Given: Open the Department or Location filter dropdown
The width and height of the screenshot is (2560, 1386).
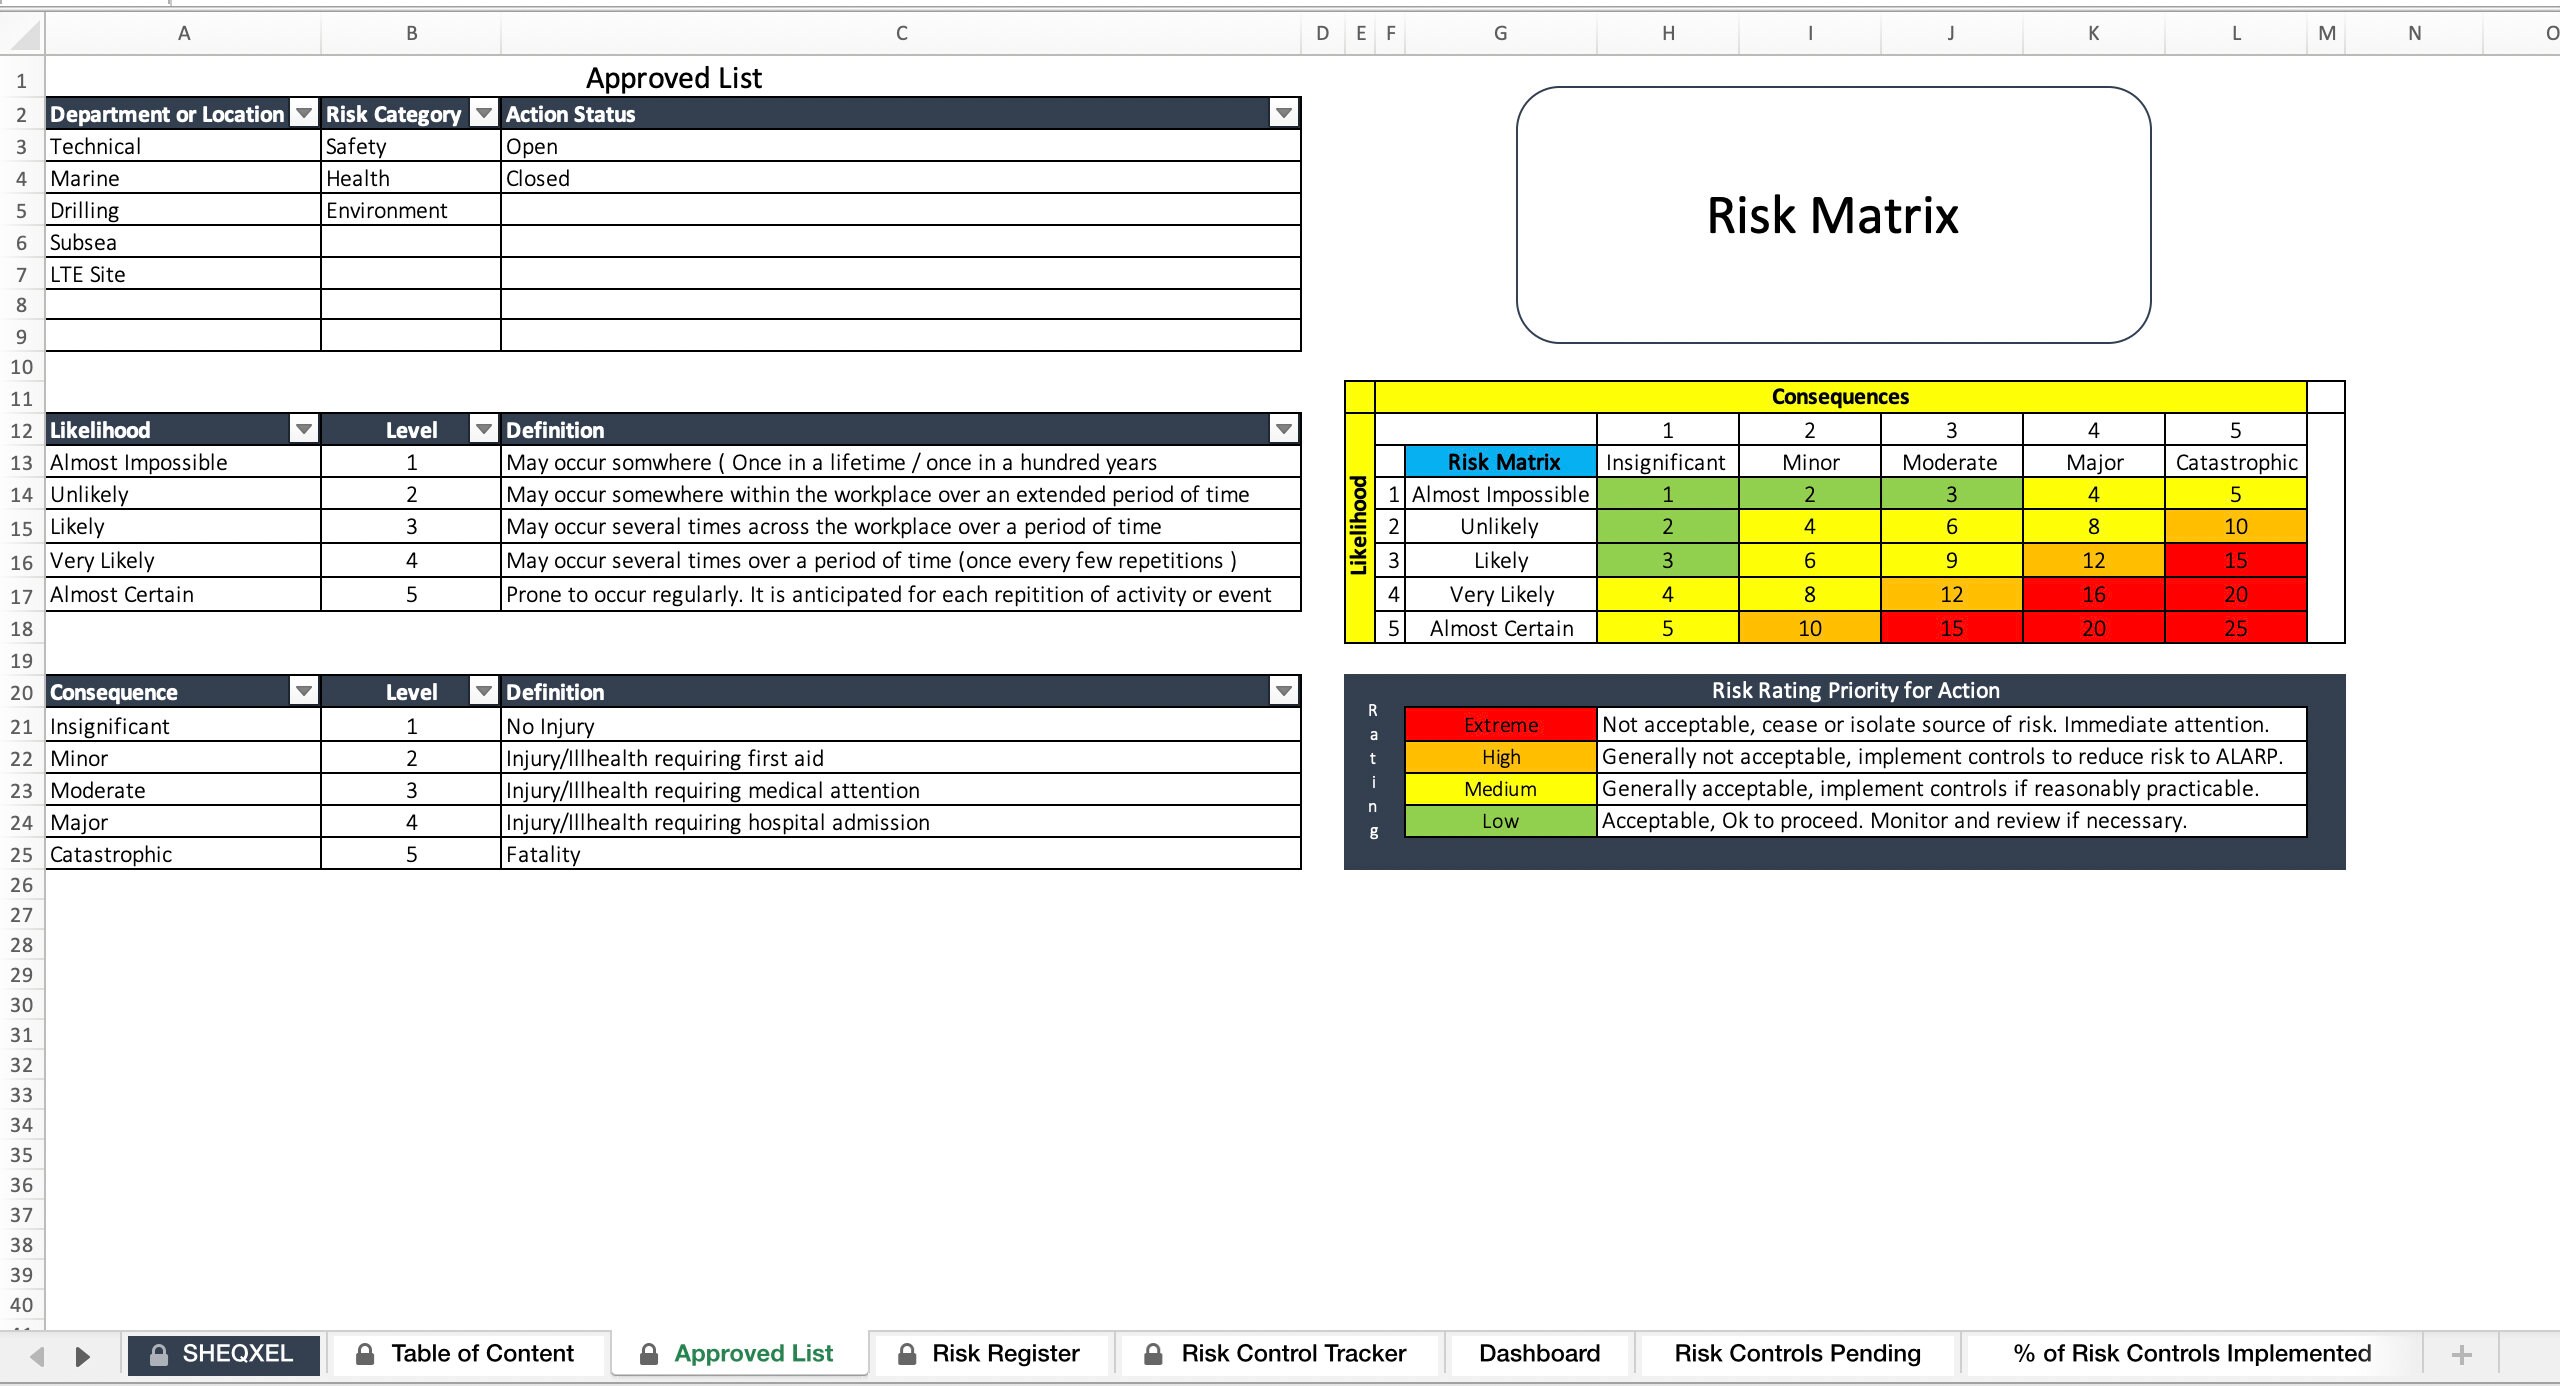Looking at the screenshot, I should (305, 113).
